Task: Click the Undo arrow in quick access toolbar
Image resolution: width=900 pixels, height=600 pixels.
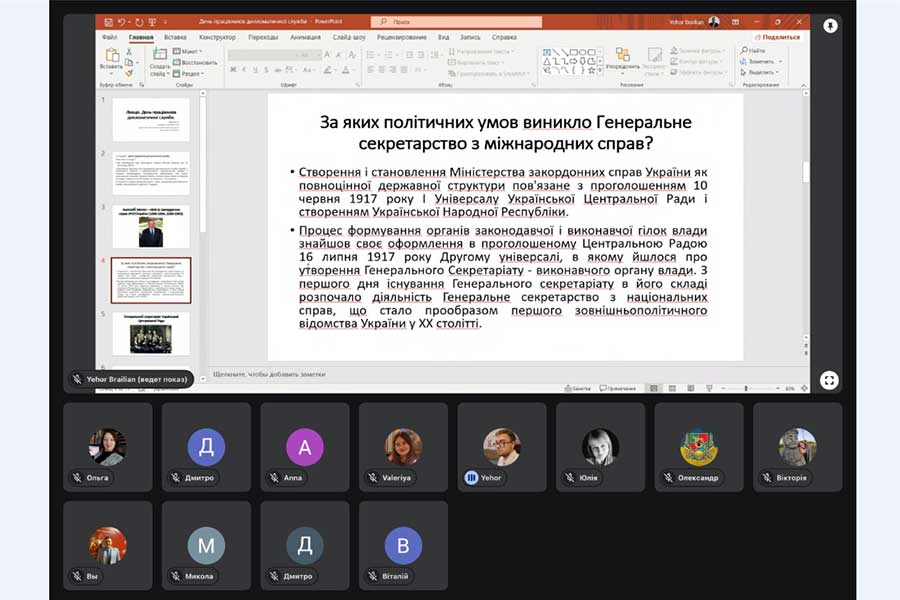Action: (121, 22)
